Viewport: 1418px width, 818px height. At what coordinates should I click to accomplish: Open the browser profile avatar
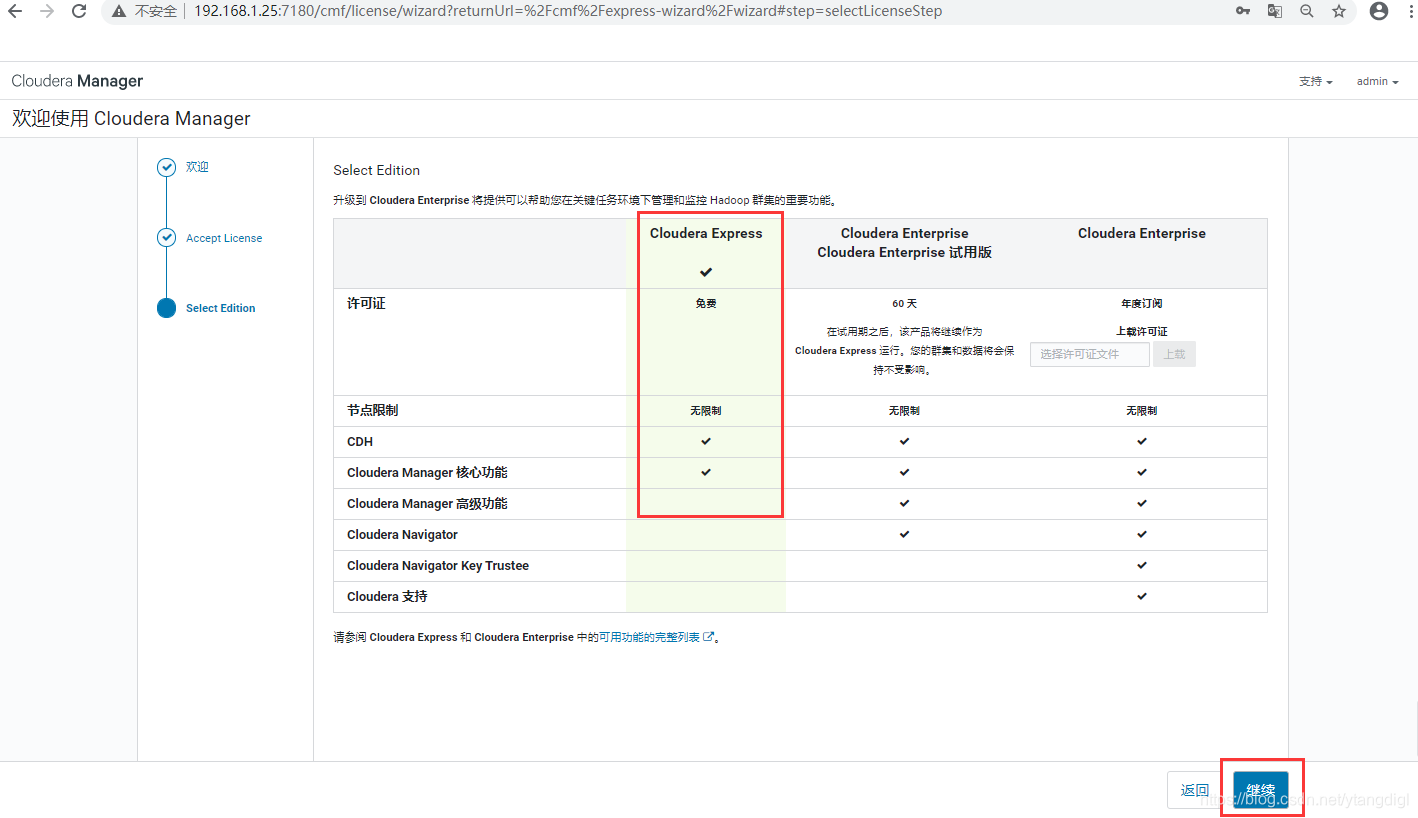point(1379,12)
